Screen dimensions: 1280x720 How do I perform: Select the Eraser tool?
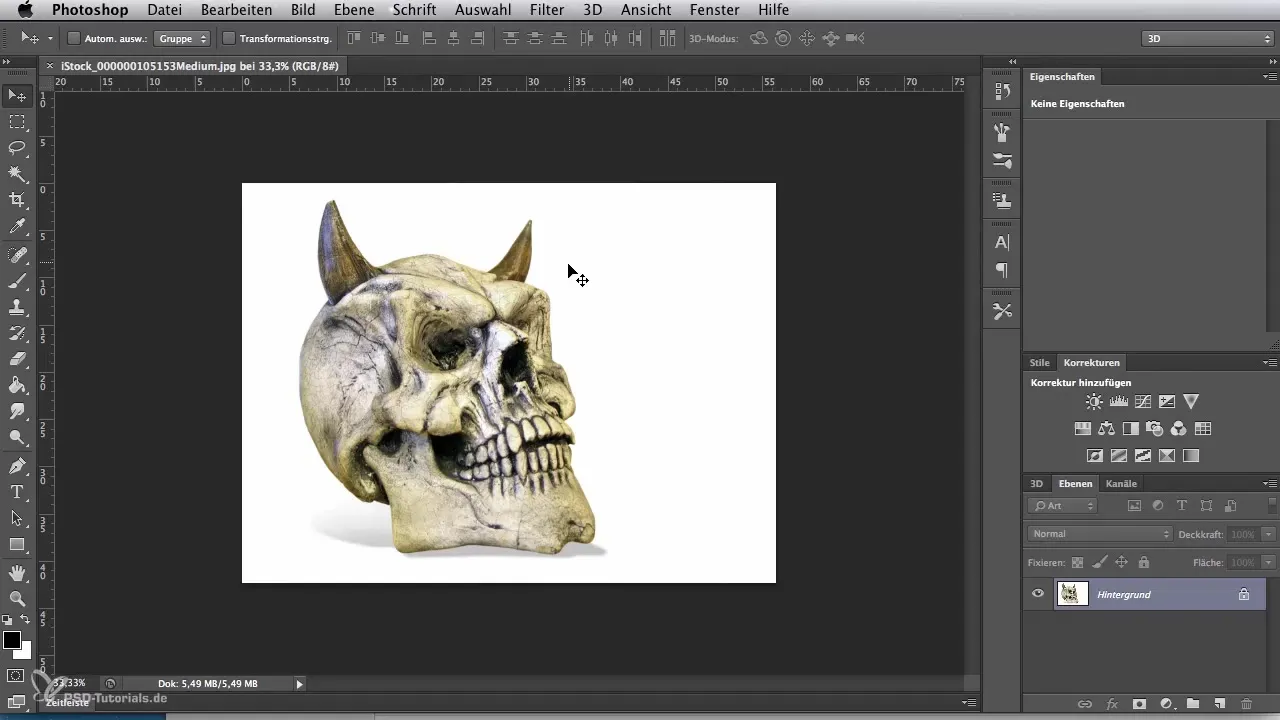(x=17, y=359)
